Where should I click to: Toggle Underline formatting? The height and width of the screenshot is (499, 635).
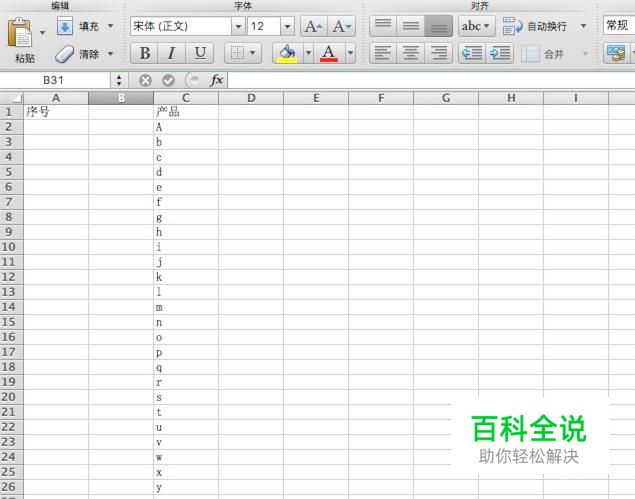200,53
